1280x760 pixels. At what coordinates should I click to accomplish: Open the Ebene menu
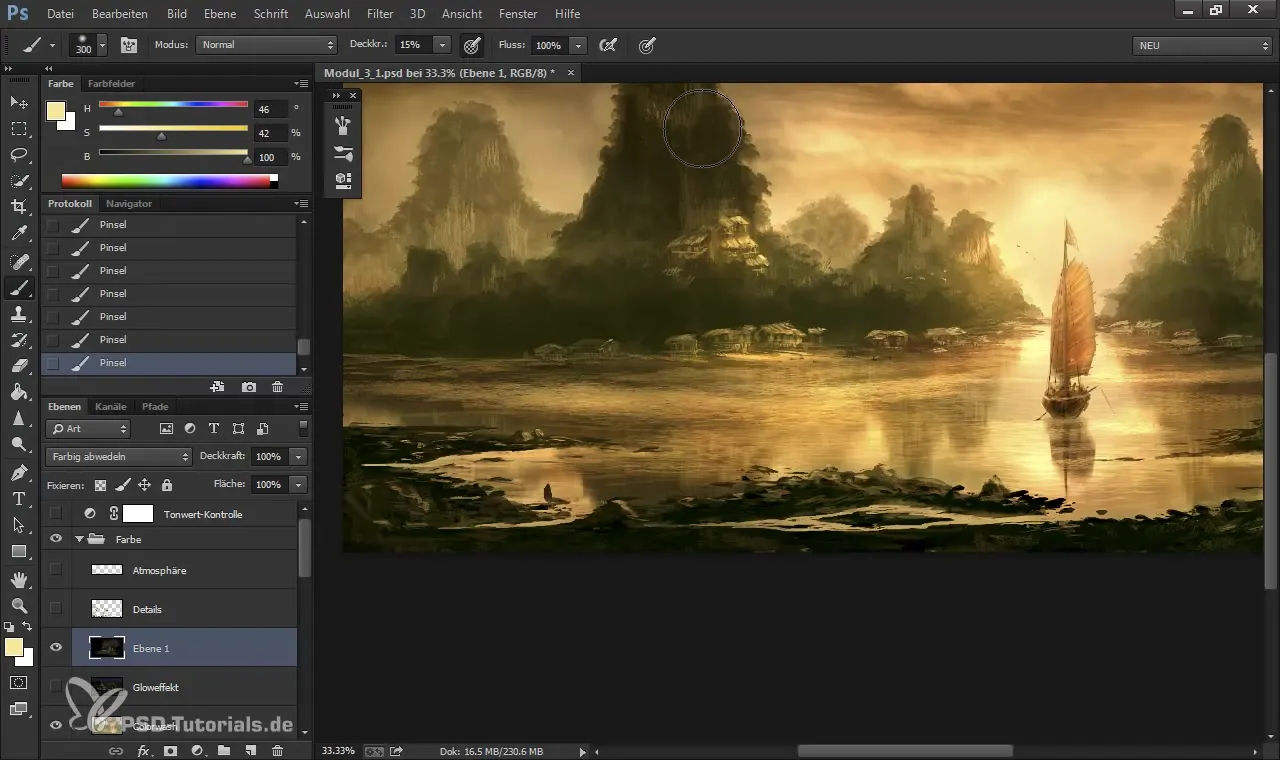(x=220, y=14)
